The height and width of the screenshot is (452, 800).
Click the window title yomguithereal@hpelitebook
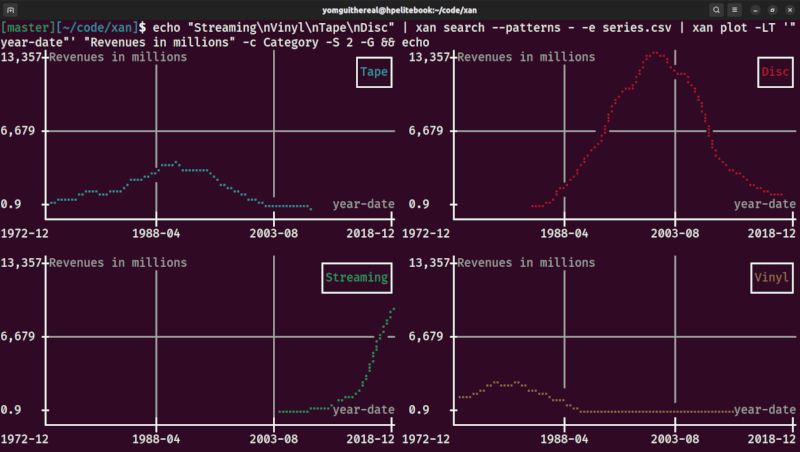tap(399, 8)
